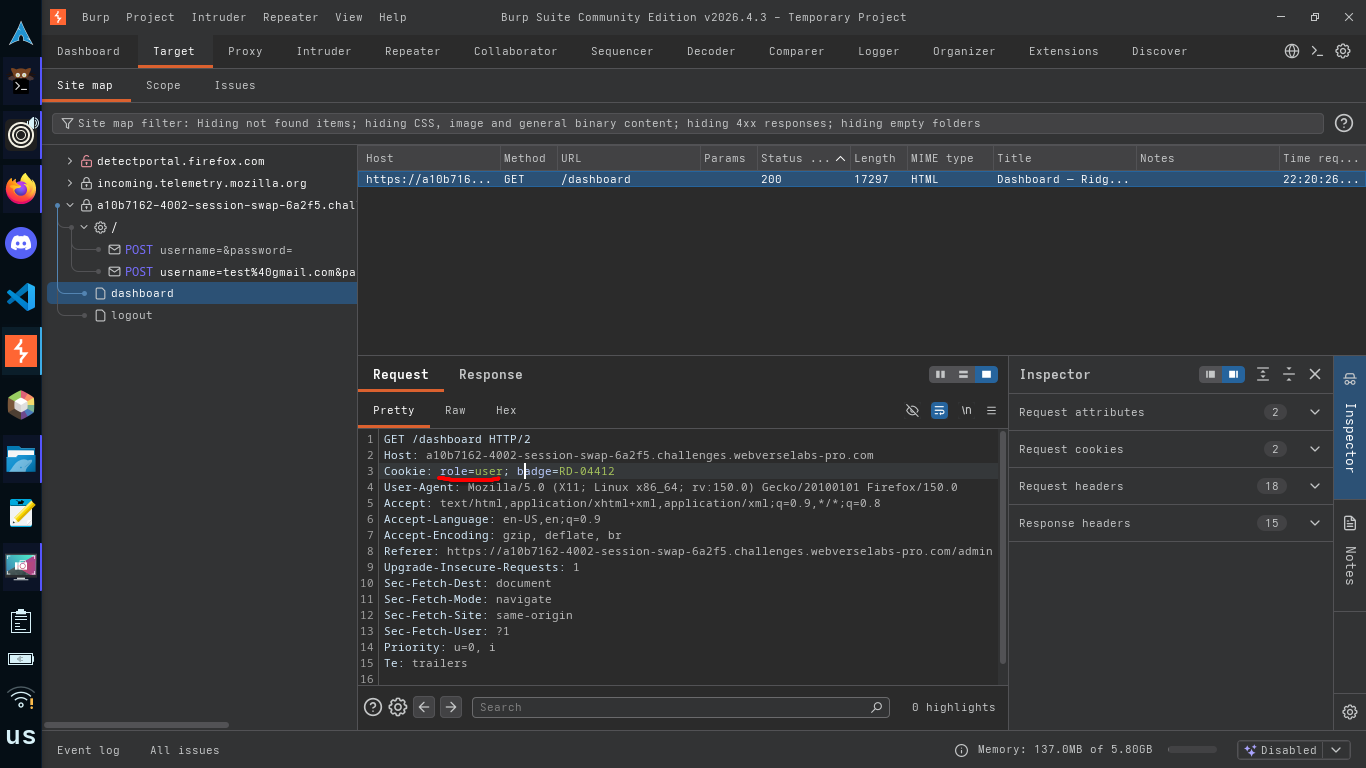Click the Inspector expand-all sections icon

(1263, 374)
